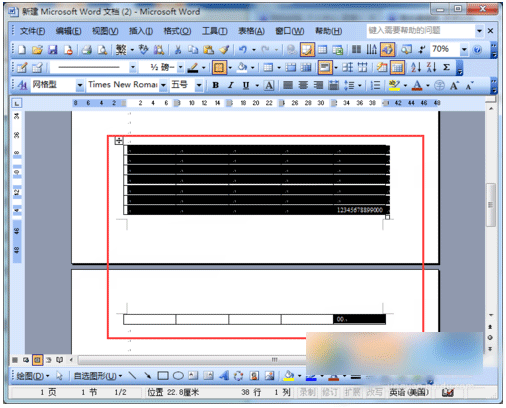Click the Columns layout icon
The width and height of the screenshot is (506, 408).
356,50
